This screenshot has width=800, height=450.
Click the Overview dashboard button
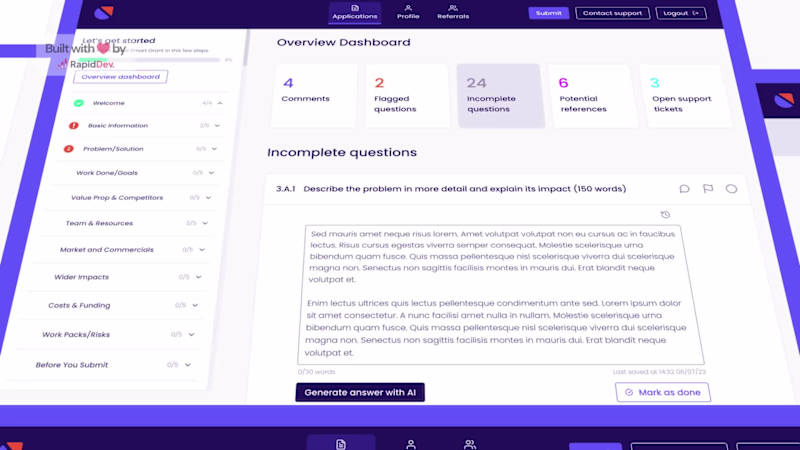click(120, 77)
